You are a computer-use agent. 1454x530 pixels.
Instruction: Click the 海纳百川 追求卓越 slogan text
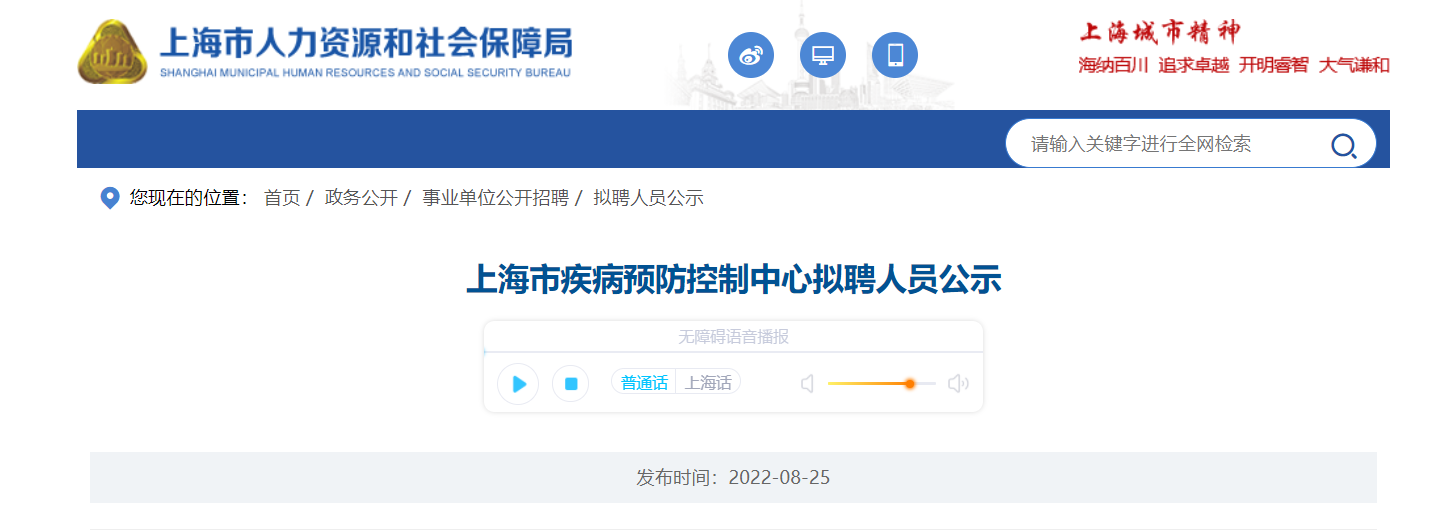click(x=1154, y=66)
